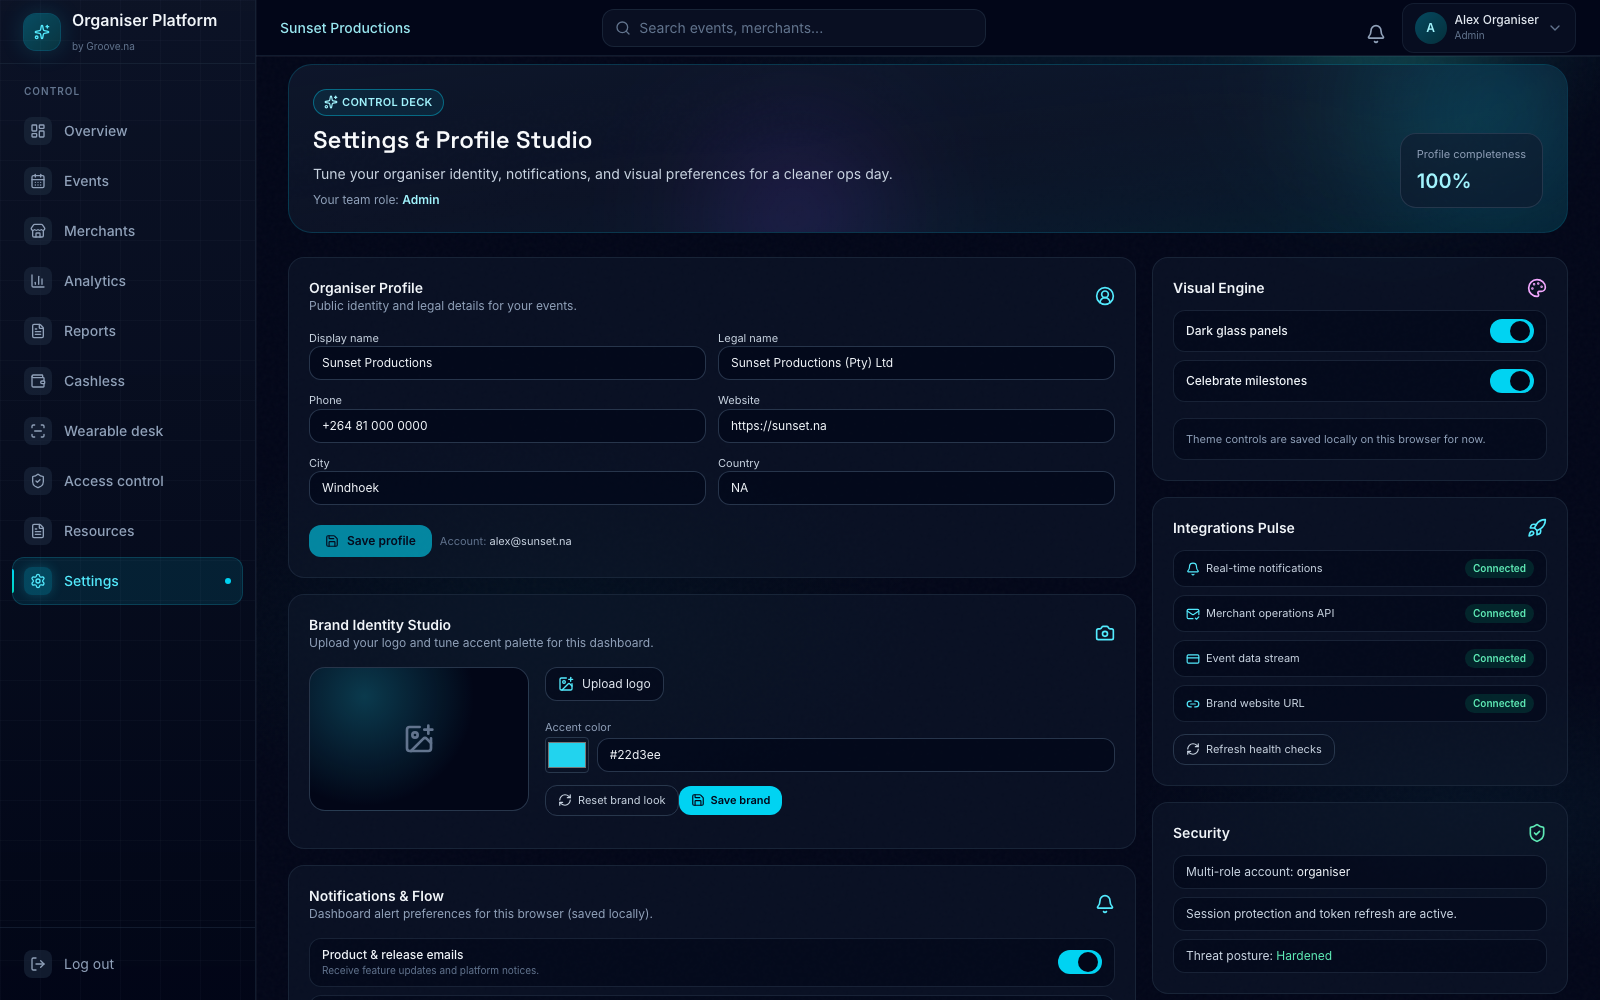Click the Legal name input field
The image size is (1600, 1000).
[916, 363]
